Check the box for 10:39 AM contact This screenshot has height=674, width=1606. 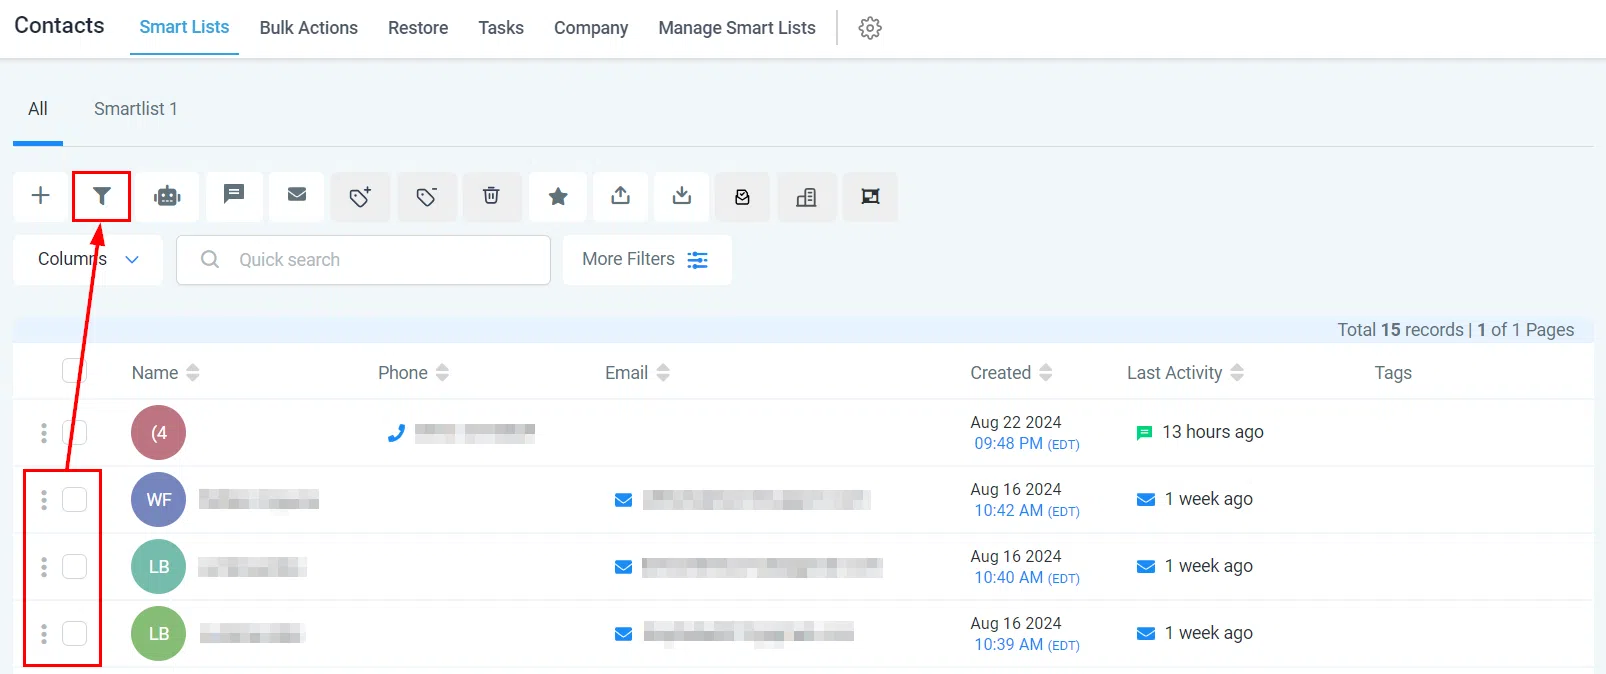pyautogui.click(x=74, y=633)
